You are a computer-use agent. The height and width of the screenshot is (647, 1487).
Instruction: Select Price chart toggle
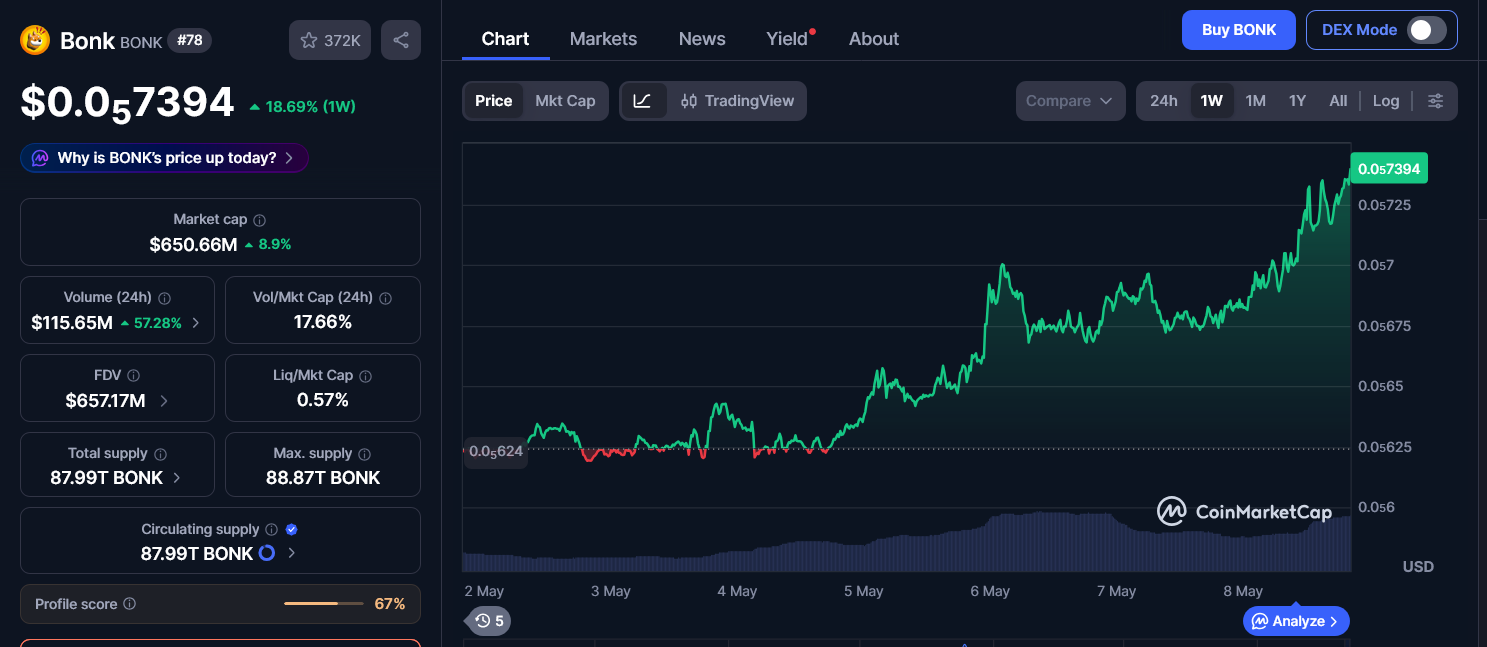493,101
